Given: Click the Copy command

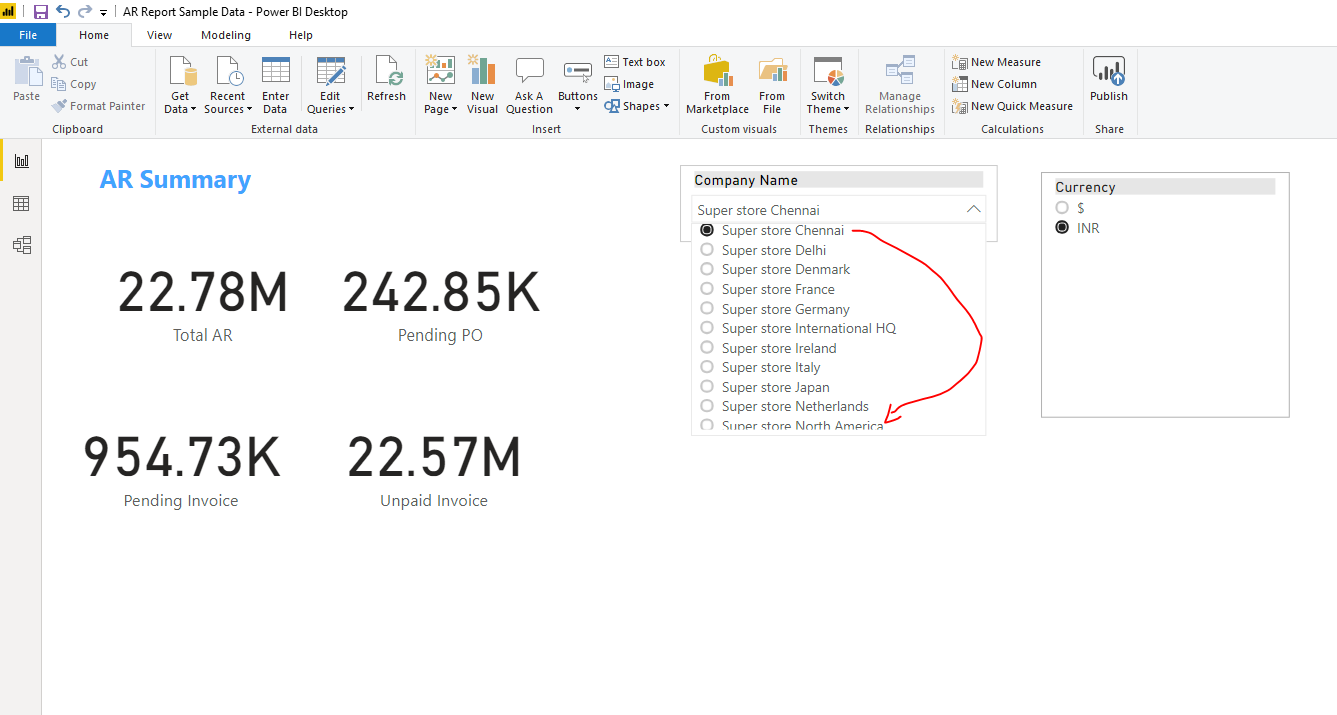Looking at the screenshot, I should (x=74, y=84).
